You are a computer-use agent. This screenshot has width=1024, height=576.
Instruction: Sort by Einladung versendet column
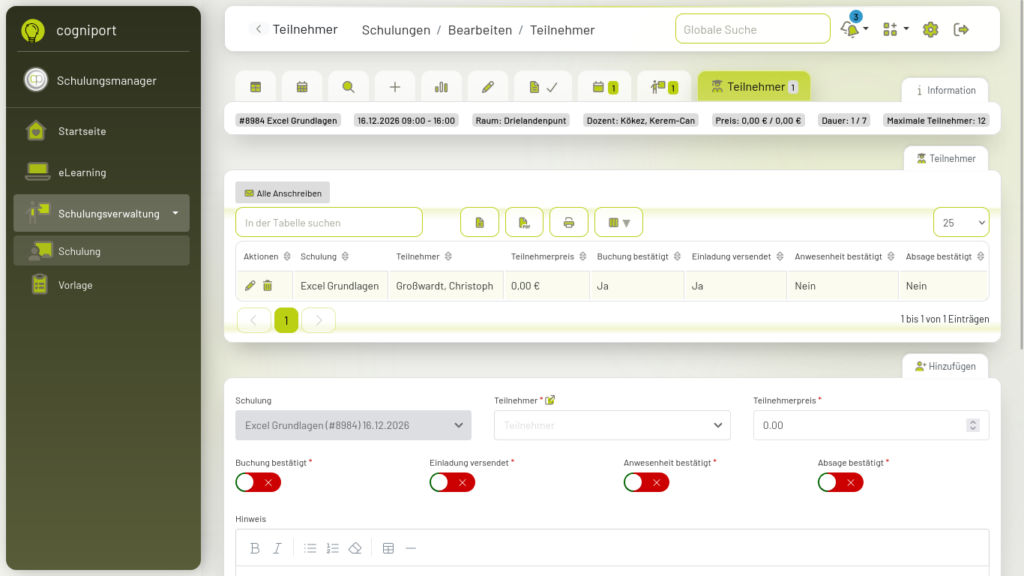(737, 257)
